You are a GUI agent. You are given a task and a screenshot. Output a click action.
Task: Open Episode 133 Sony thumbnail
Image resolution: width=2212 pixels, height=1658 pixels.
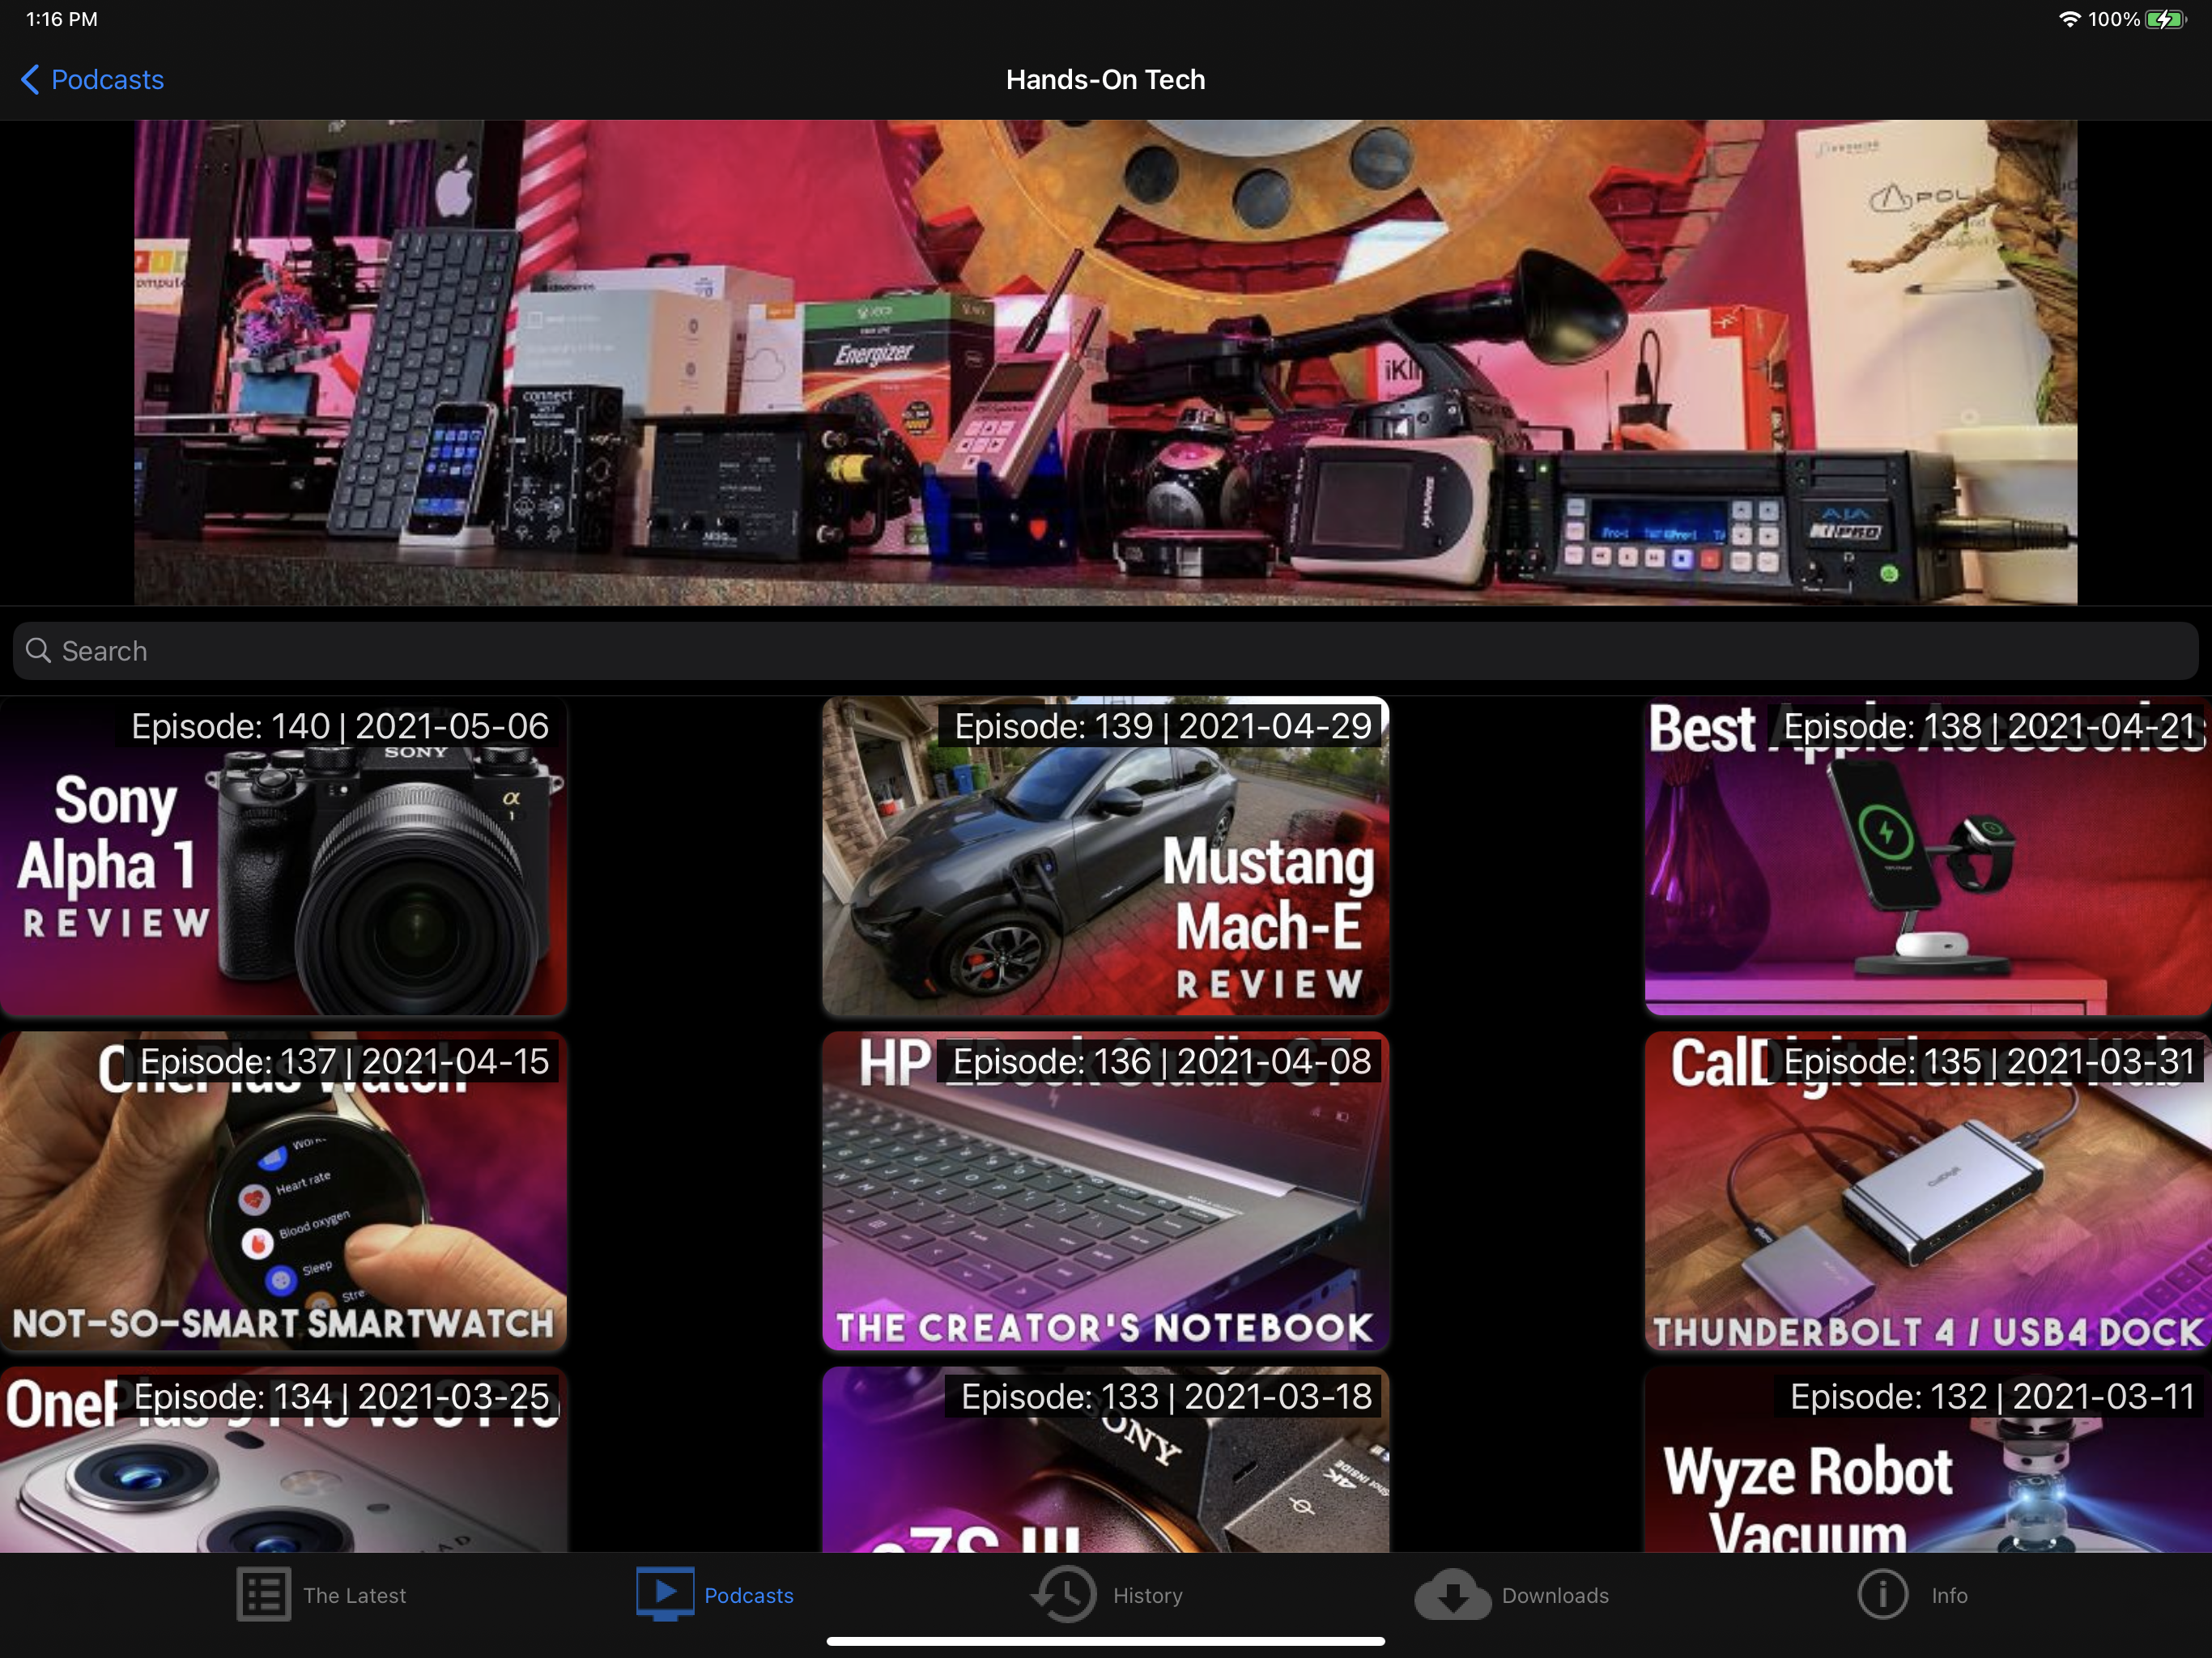(x=1106, y=1460)
